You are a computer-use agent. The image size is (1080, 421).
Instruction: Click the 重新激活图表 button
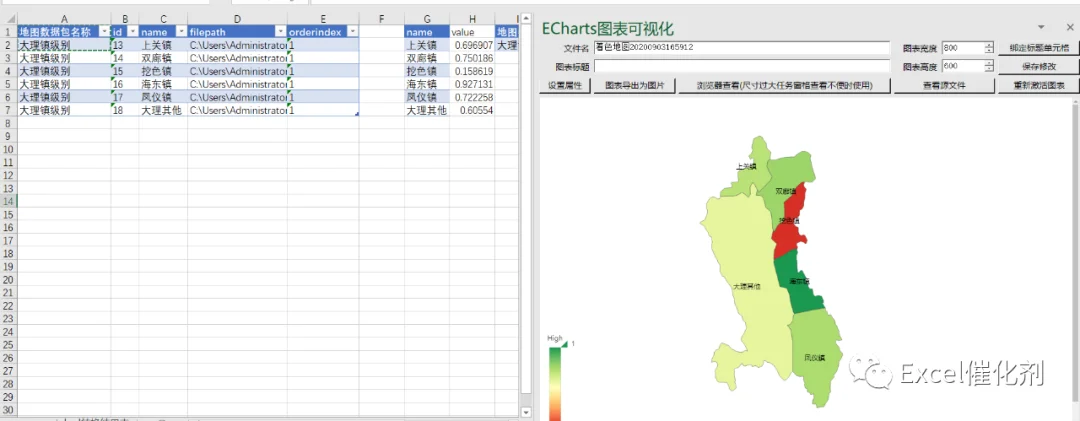(1039, 85)
